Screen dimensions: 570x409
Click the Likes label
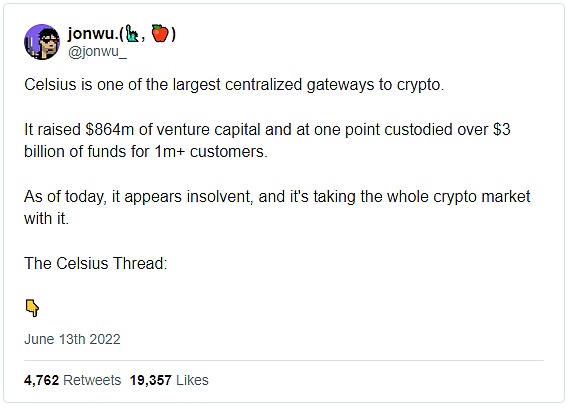click(192, 380)
